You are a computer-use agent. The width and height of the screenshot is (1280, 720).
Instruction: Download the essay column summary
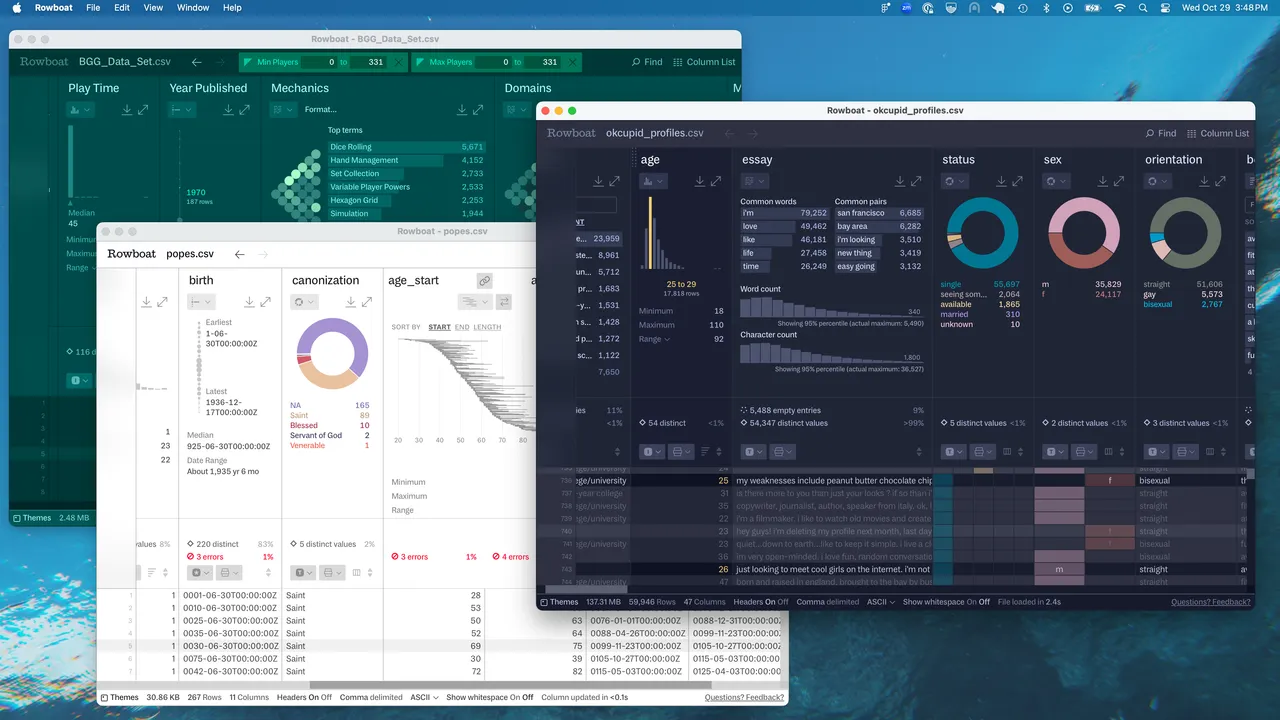[901, 181]
